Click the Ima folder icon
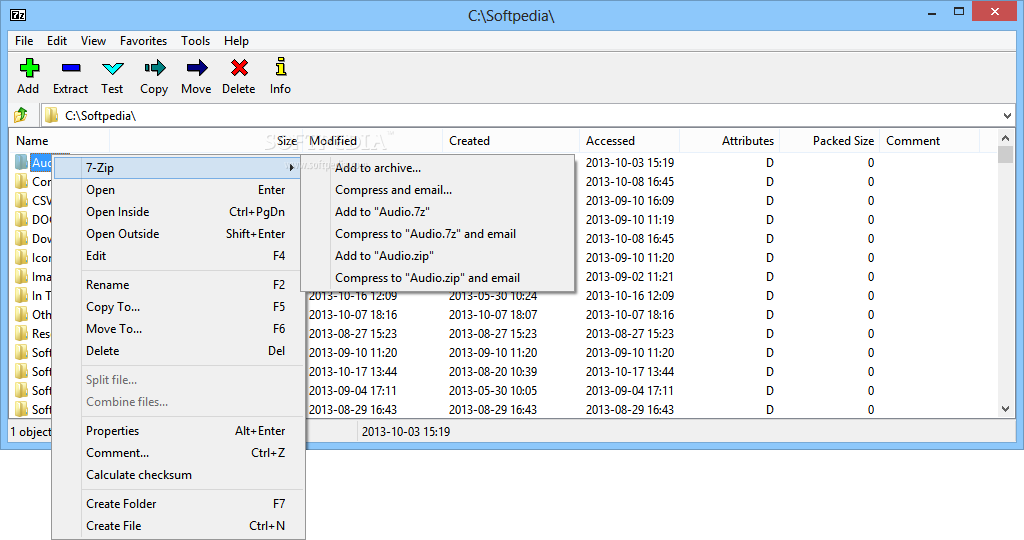The width and height of the screenshot is (1024, 540). (x=22, y=276)
